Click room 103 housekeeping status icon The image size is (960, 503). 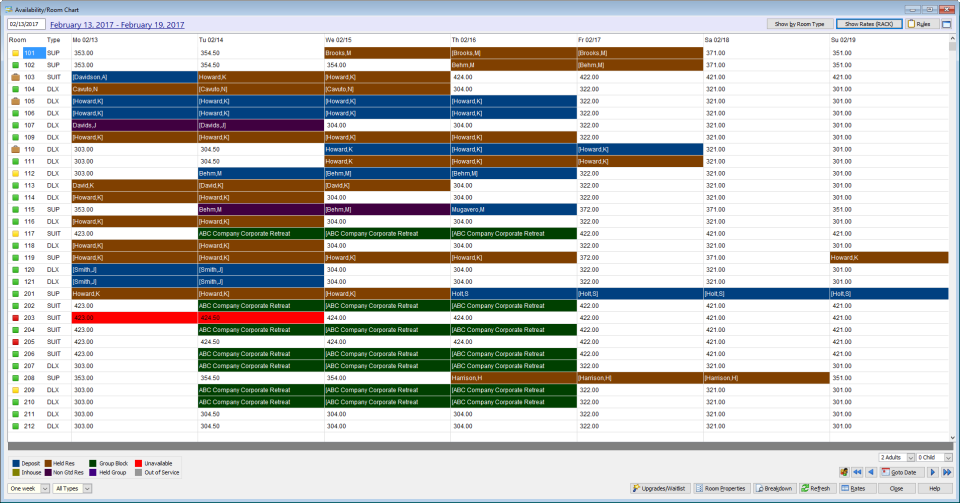click(15, 77)
